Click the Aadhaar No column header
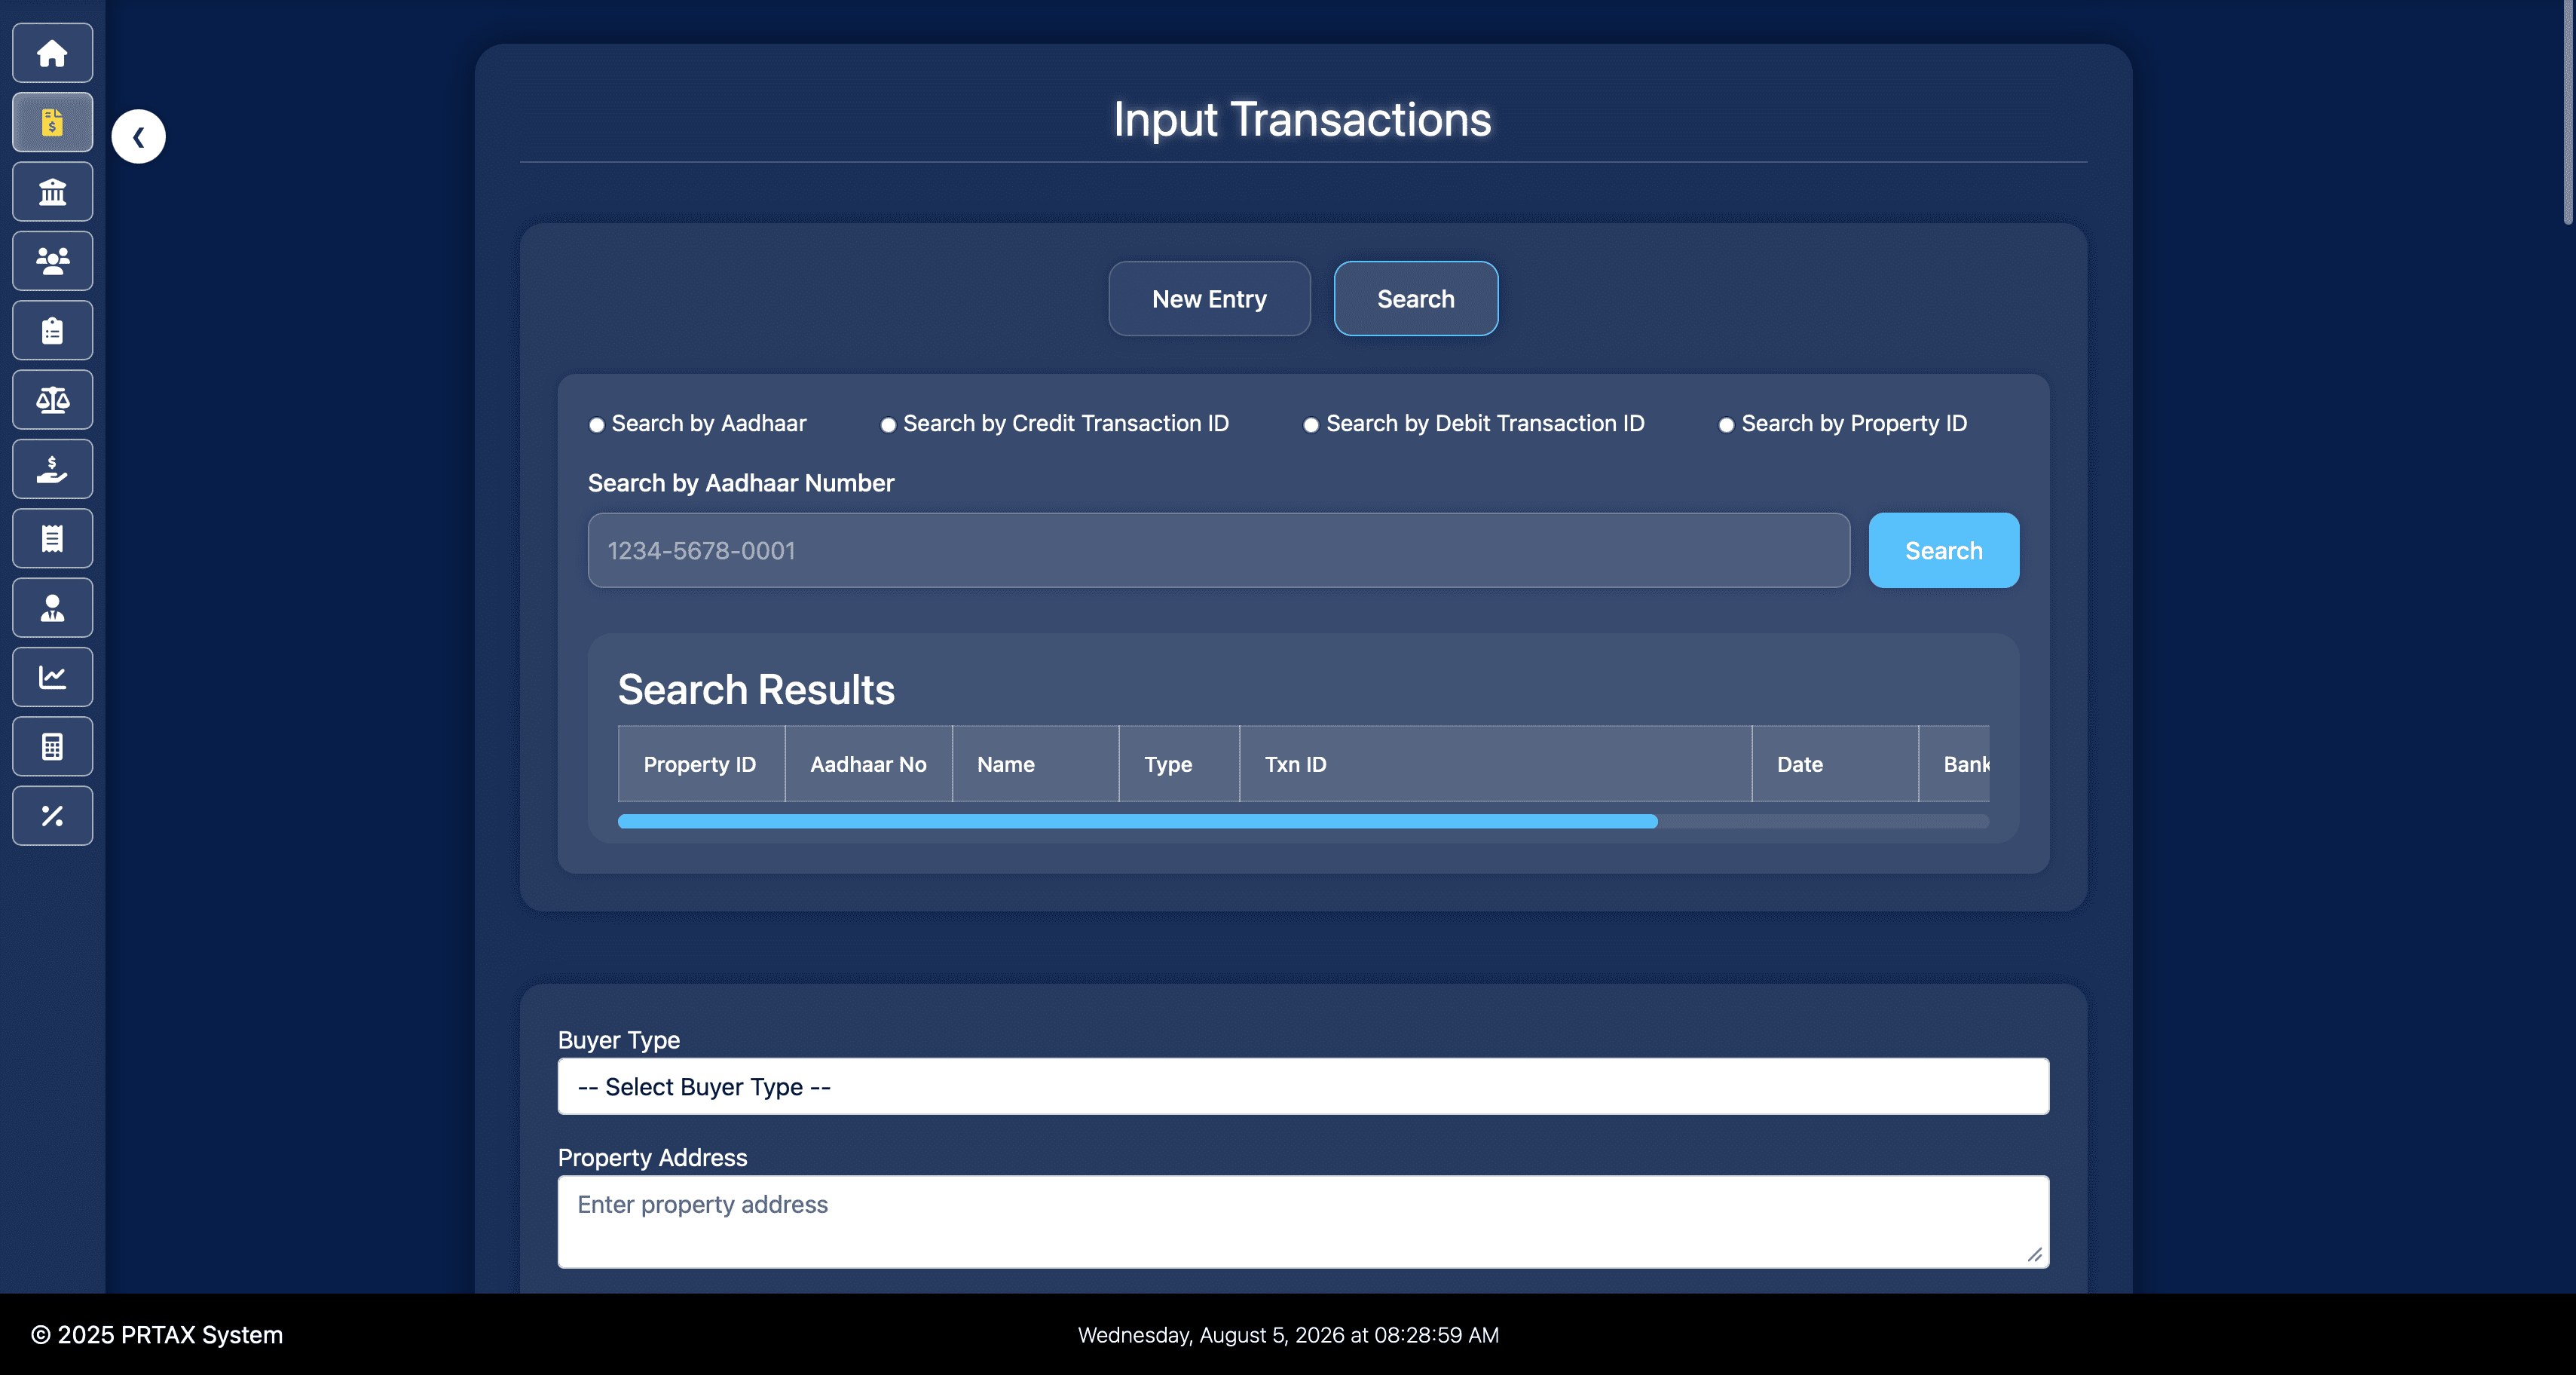Viewport: 2576px width, 1375px height. [x=868, y=764]
